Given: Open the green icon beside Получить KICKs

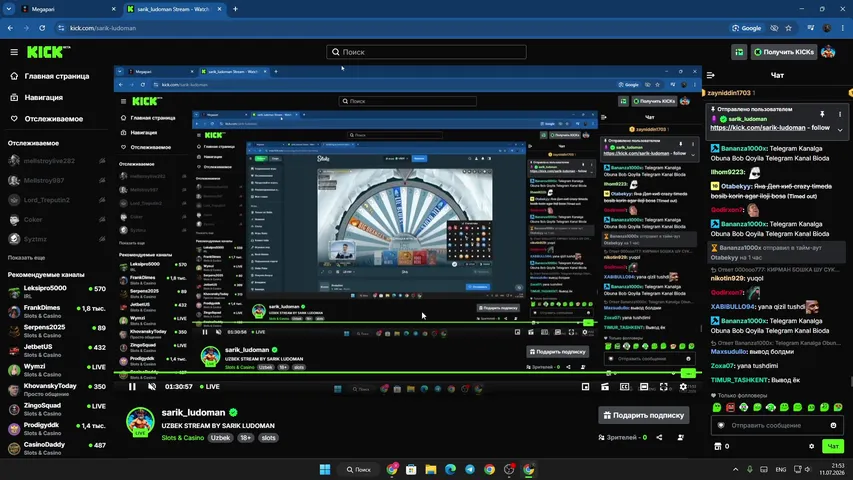Looking at the screenshot, I should click(x=739, y=52).
